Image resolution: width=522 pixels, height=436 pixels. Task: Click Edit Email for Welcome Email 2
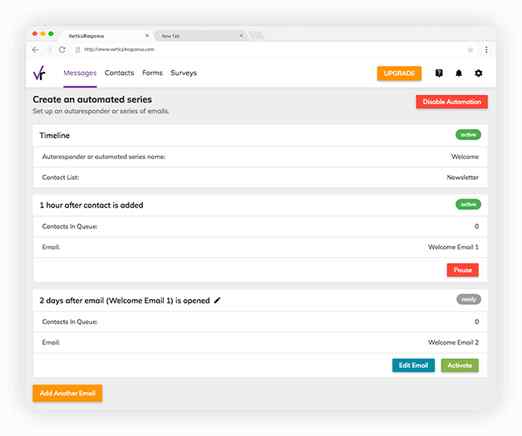[413, 365]
